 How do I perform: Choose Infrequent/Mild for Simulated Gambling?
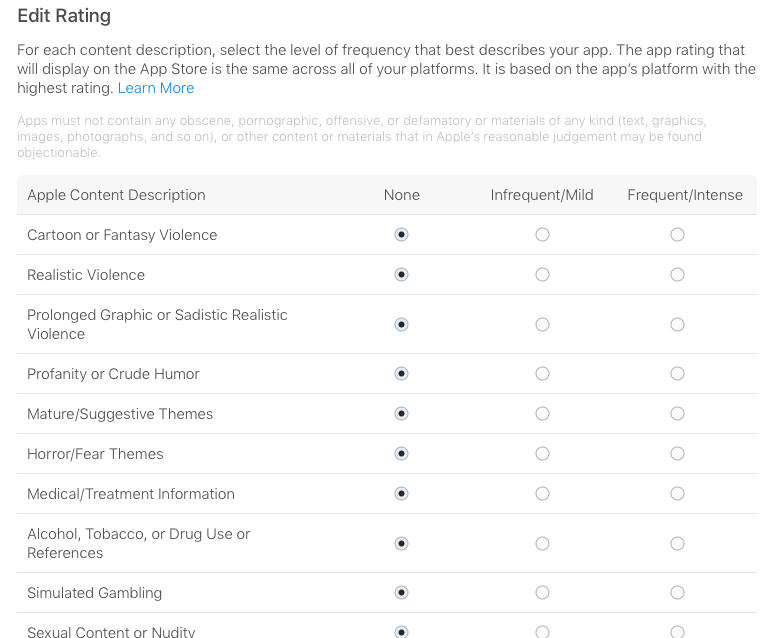(x=542, y=592)
